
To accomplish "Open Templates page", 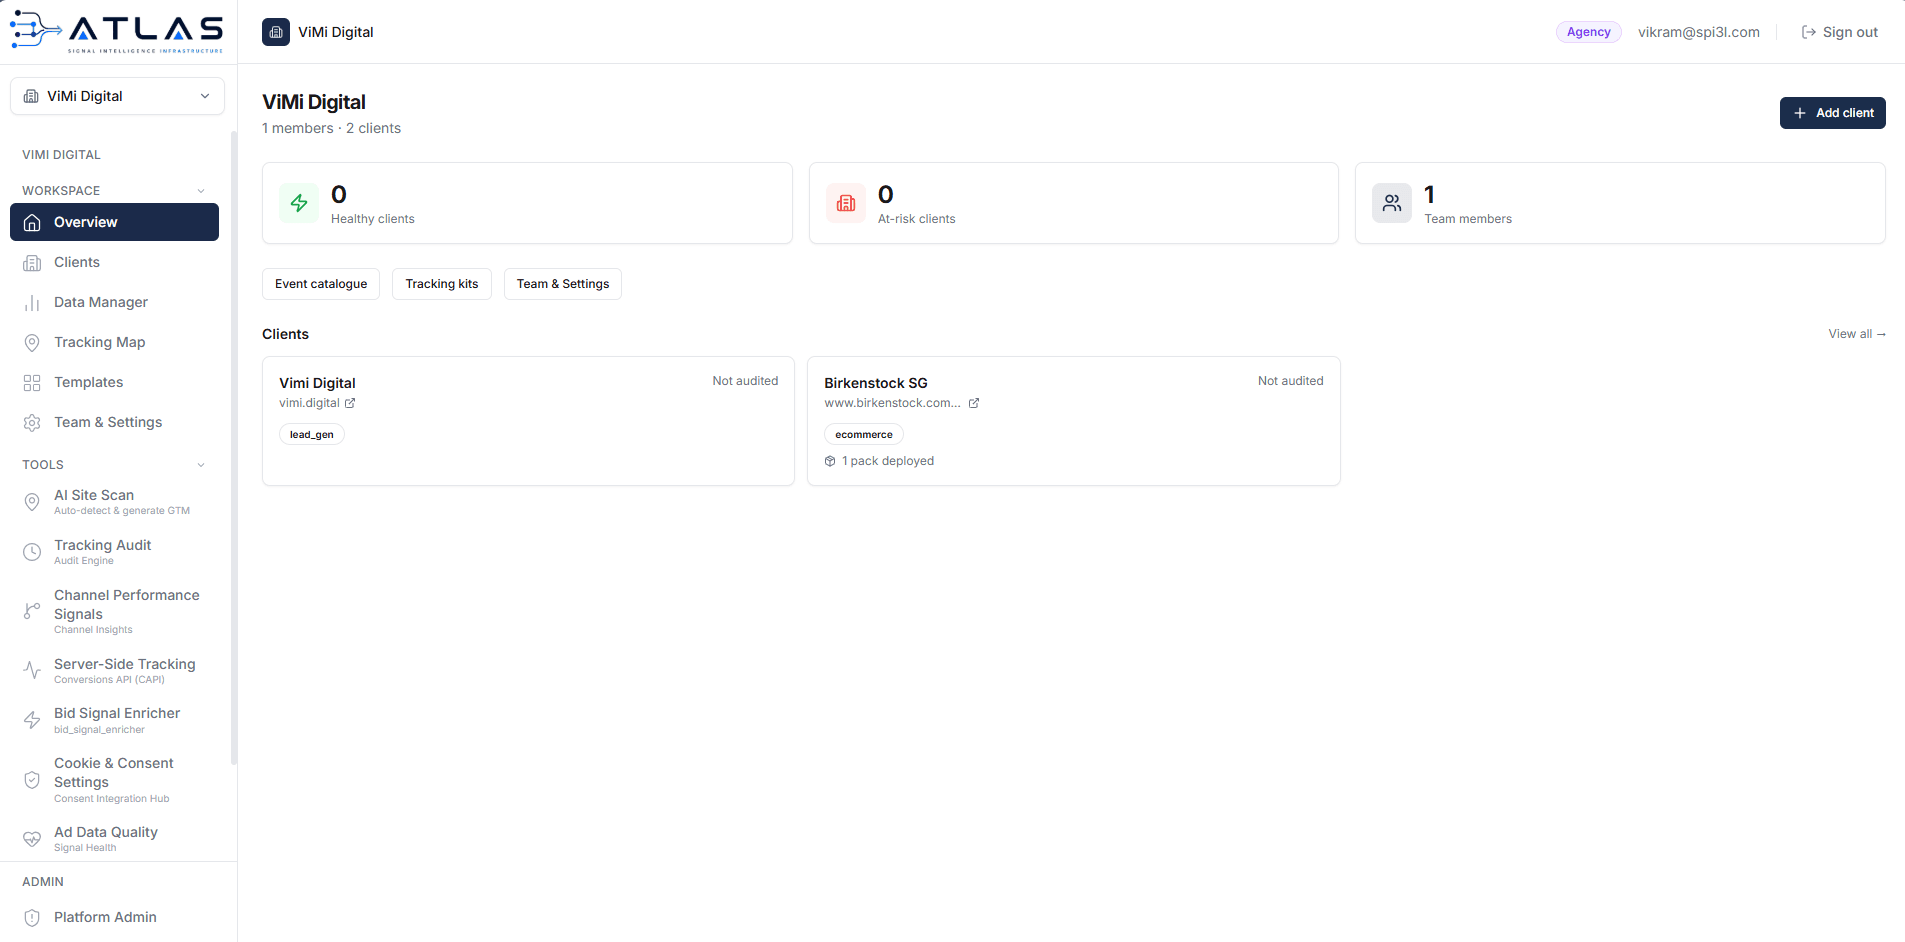I will pos(114,382).
